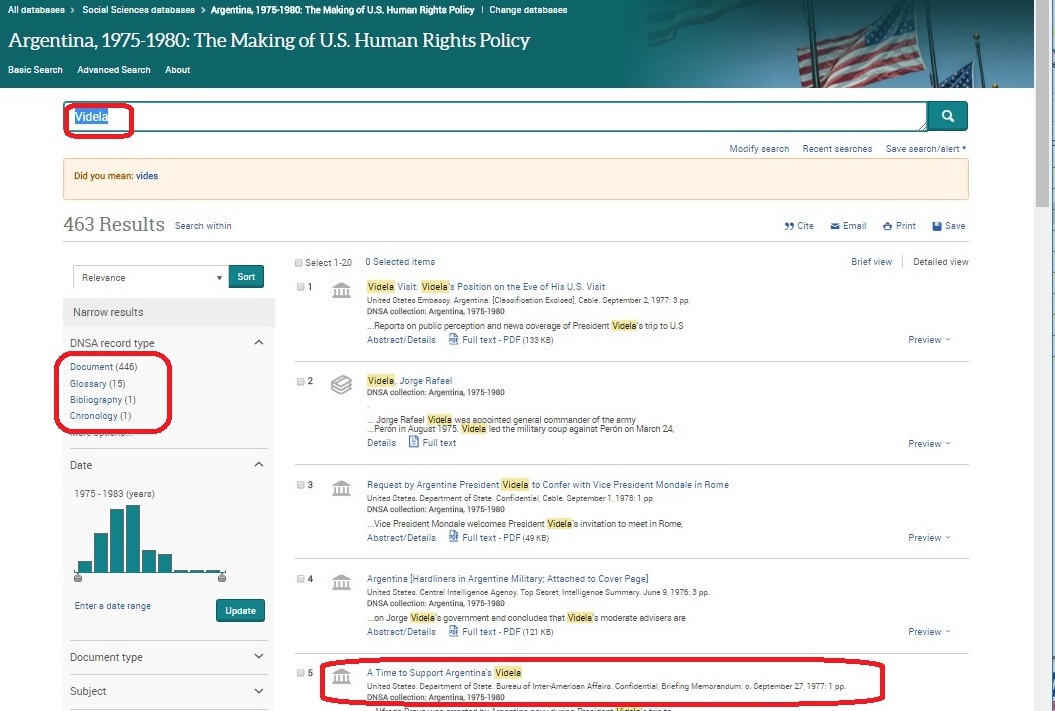Filter by Glossary (15)
The width and height of the screenshot is (1055, 711).
coord(98,383)
